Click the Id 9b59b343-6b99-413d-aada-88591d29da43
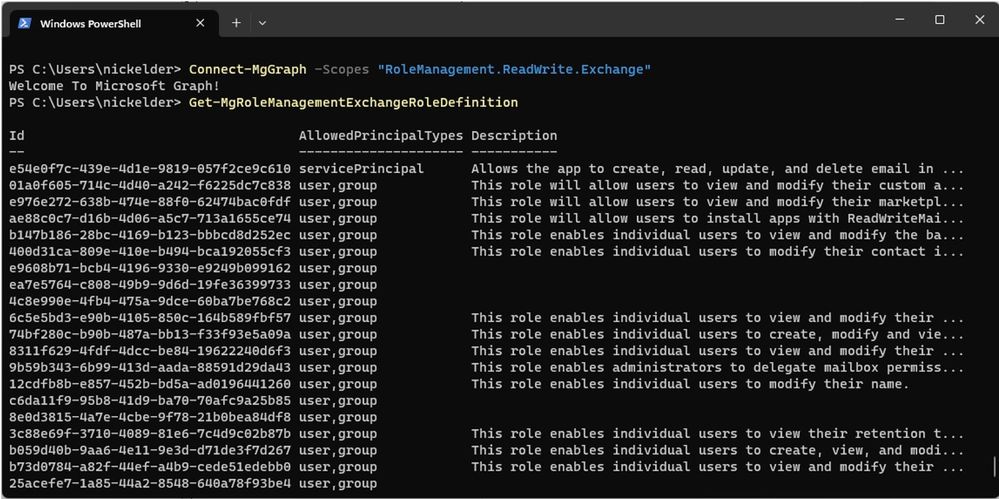This screenshot has height=499, width=999. [150, 368]
